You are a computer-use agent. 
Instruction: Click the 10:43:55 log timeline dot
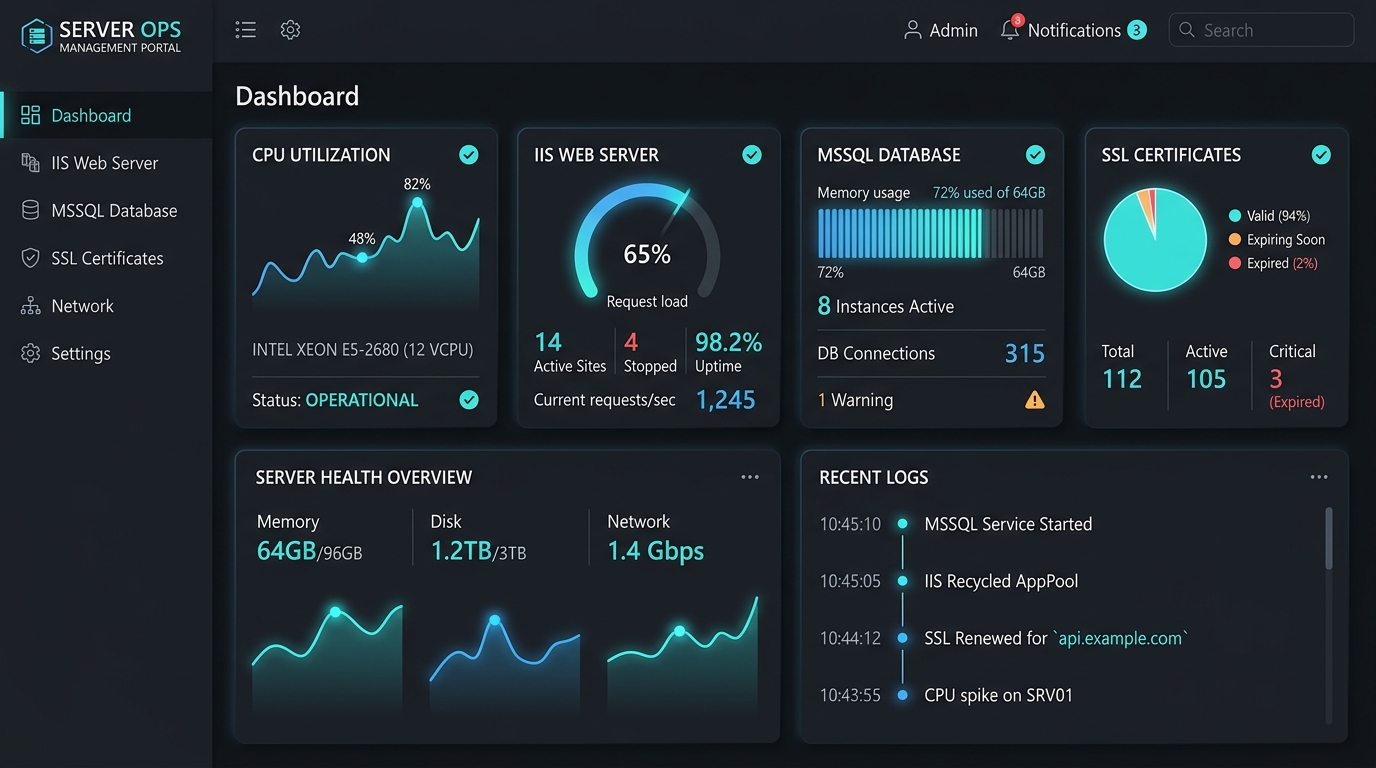(x=902, y=695)
